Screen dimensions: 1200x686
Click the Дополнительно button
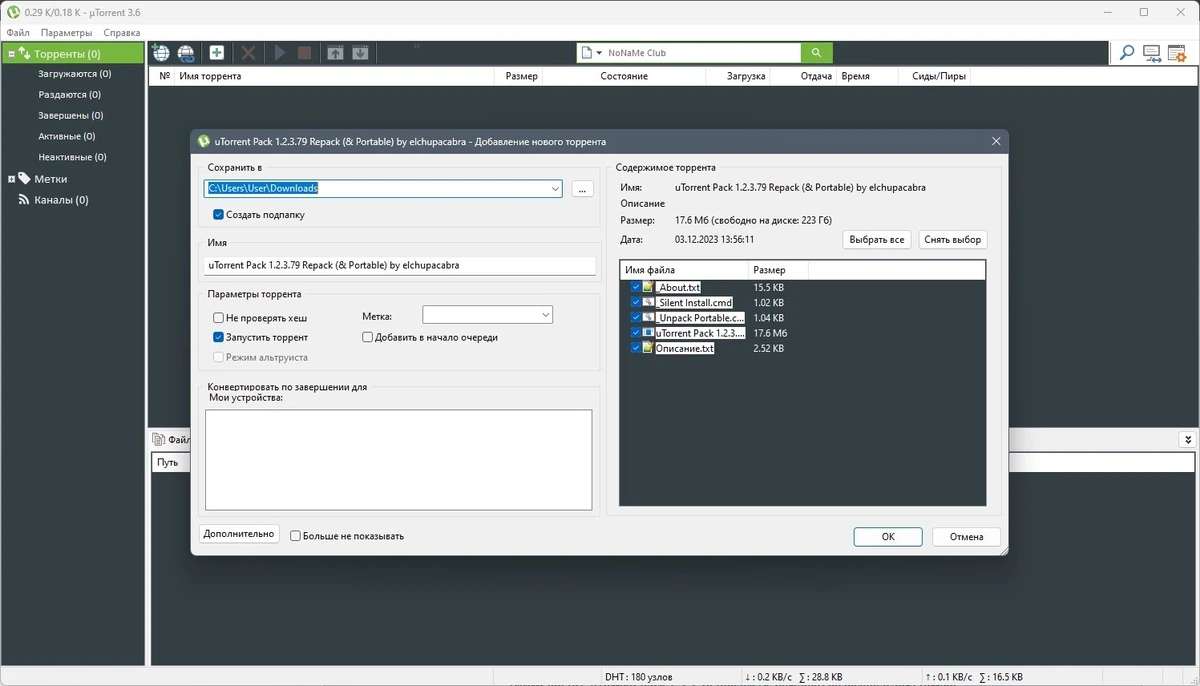238,534
